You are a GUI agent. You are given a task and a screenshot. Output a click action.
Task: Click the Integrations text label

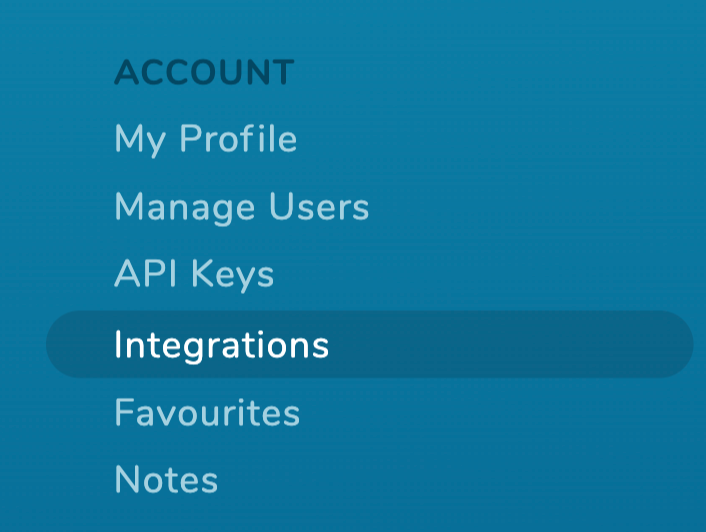[222, 345]
